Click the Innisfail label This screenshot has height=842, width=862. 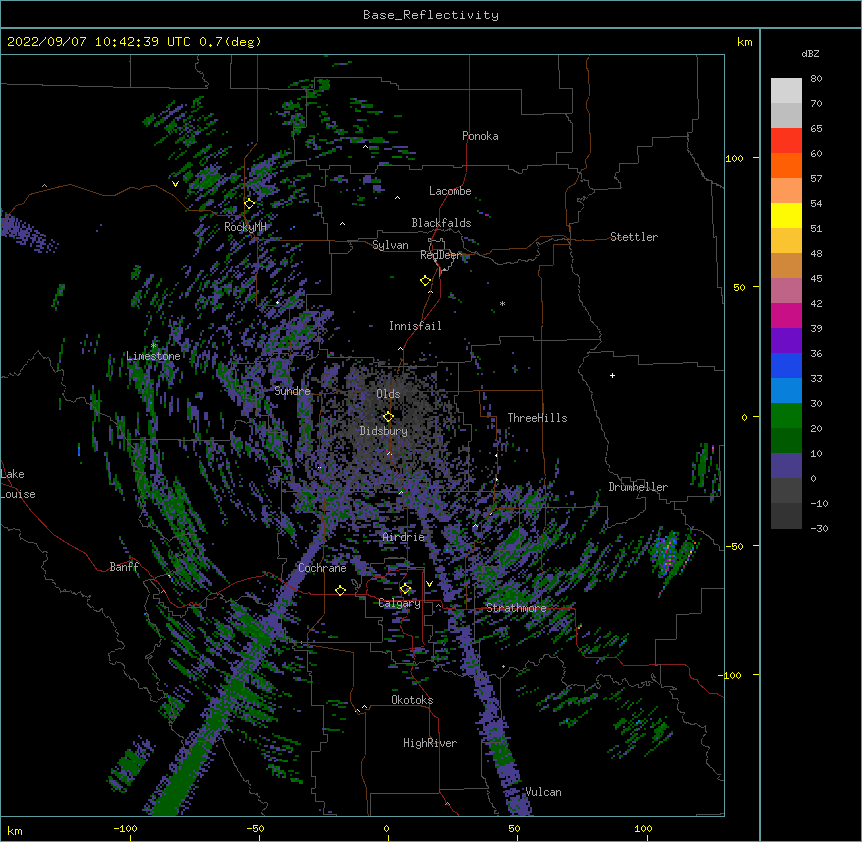tap(415, 326)
